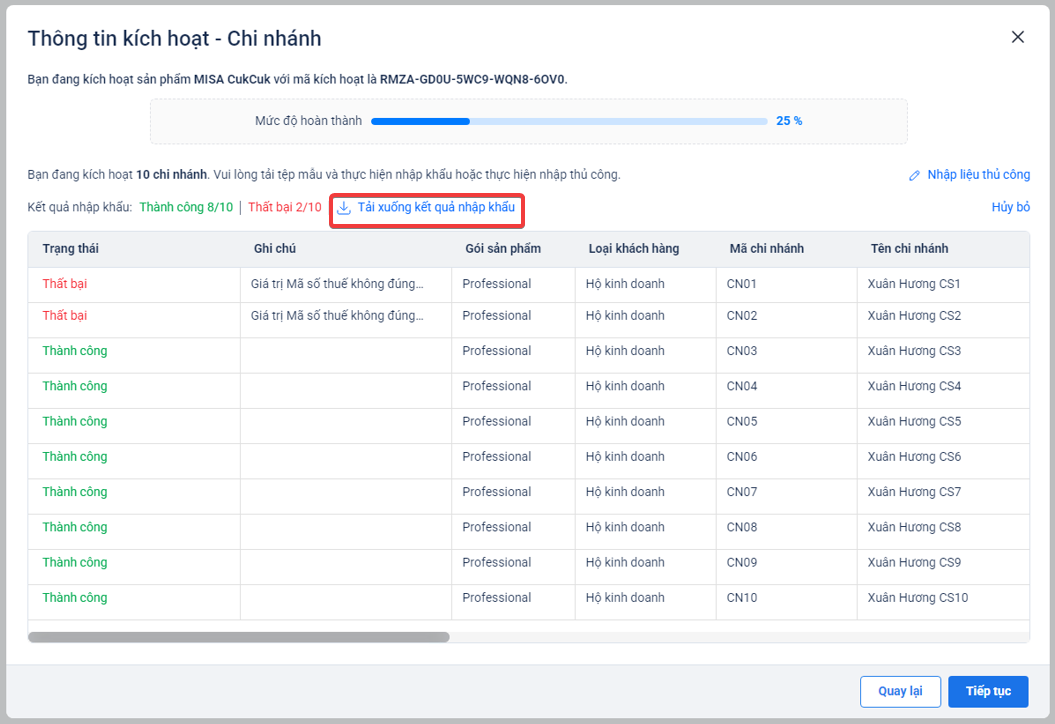
Task: Click the Thành công 8/10 result count
Action: coord(186,207)
